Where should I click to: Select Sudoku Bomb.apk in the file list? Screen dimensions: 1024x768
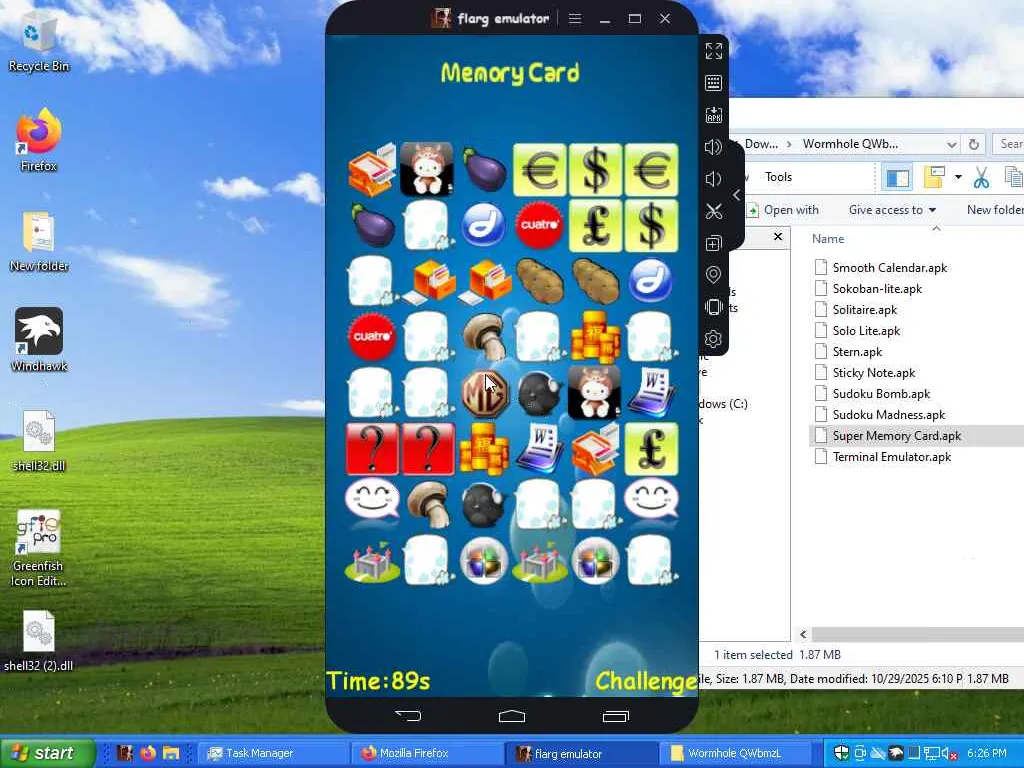[x=881, y=393]
